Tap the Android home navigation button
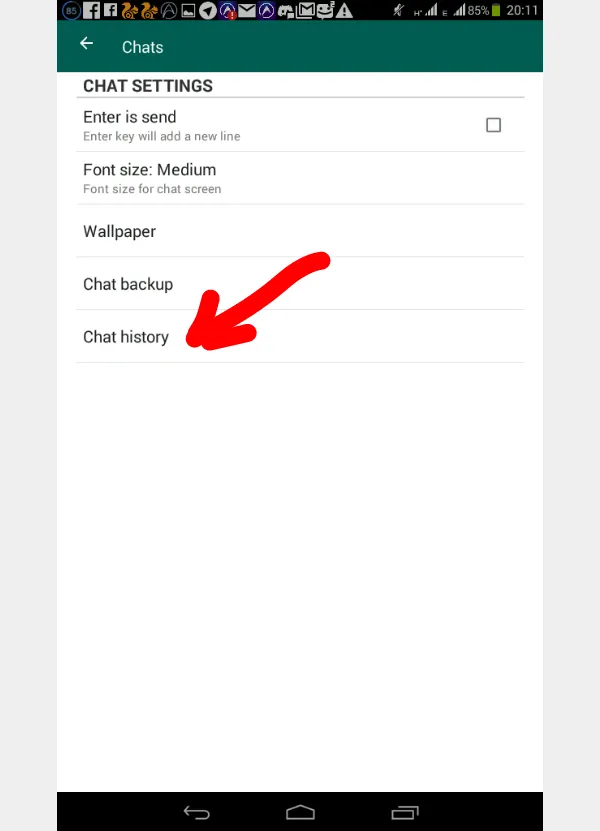Image resolution: width=600 pixels, height=831 pixels. [300, 812]
